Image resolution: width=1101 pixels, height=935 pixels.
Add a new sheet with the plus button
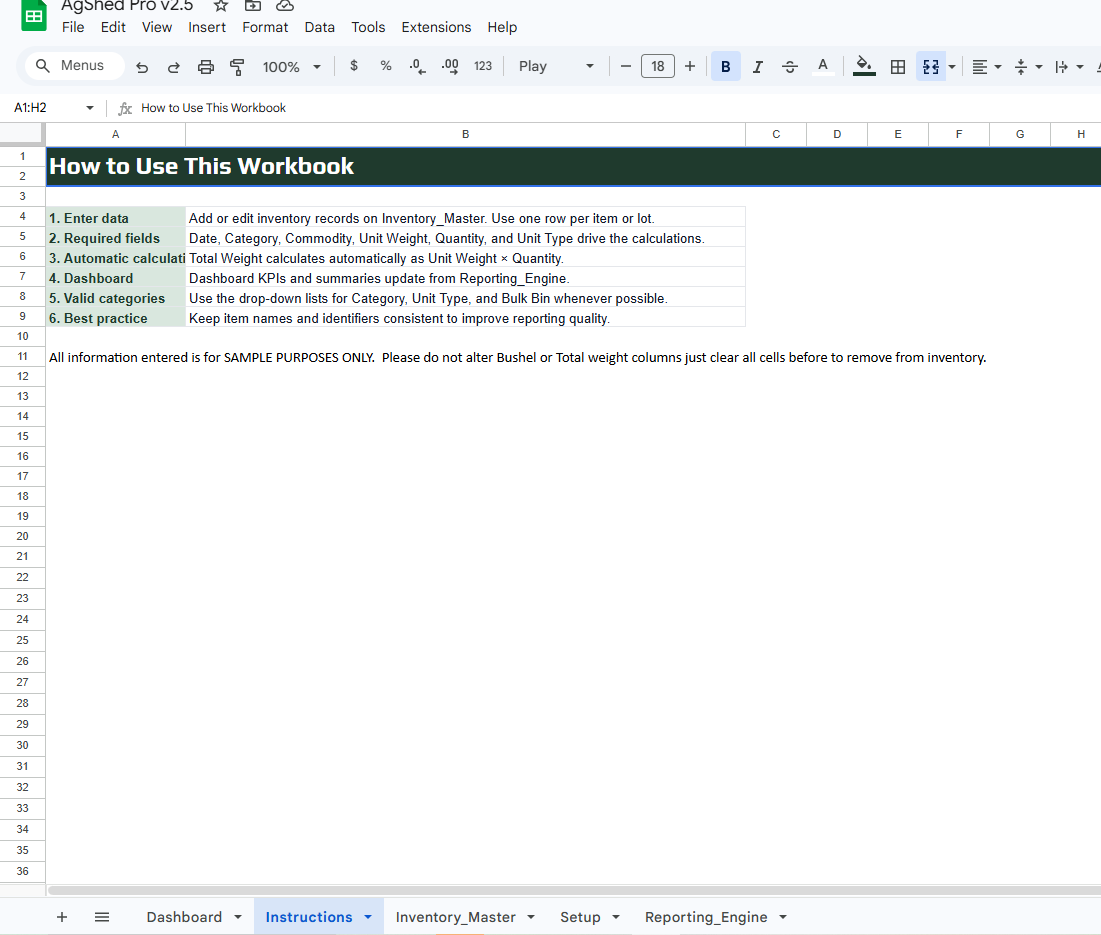click(x=62, y=917)
